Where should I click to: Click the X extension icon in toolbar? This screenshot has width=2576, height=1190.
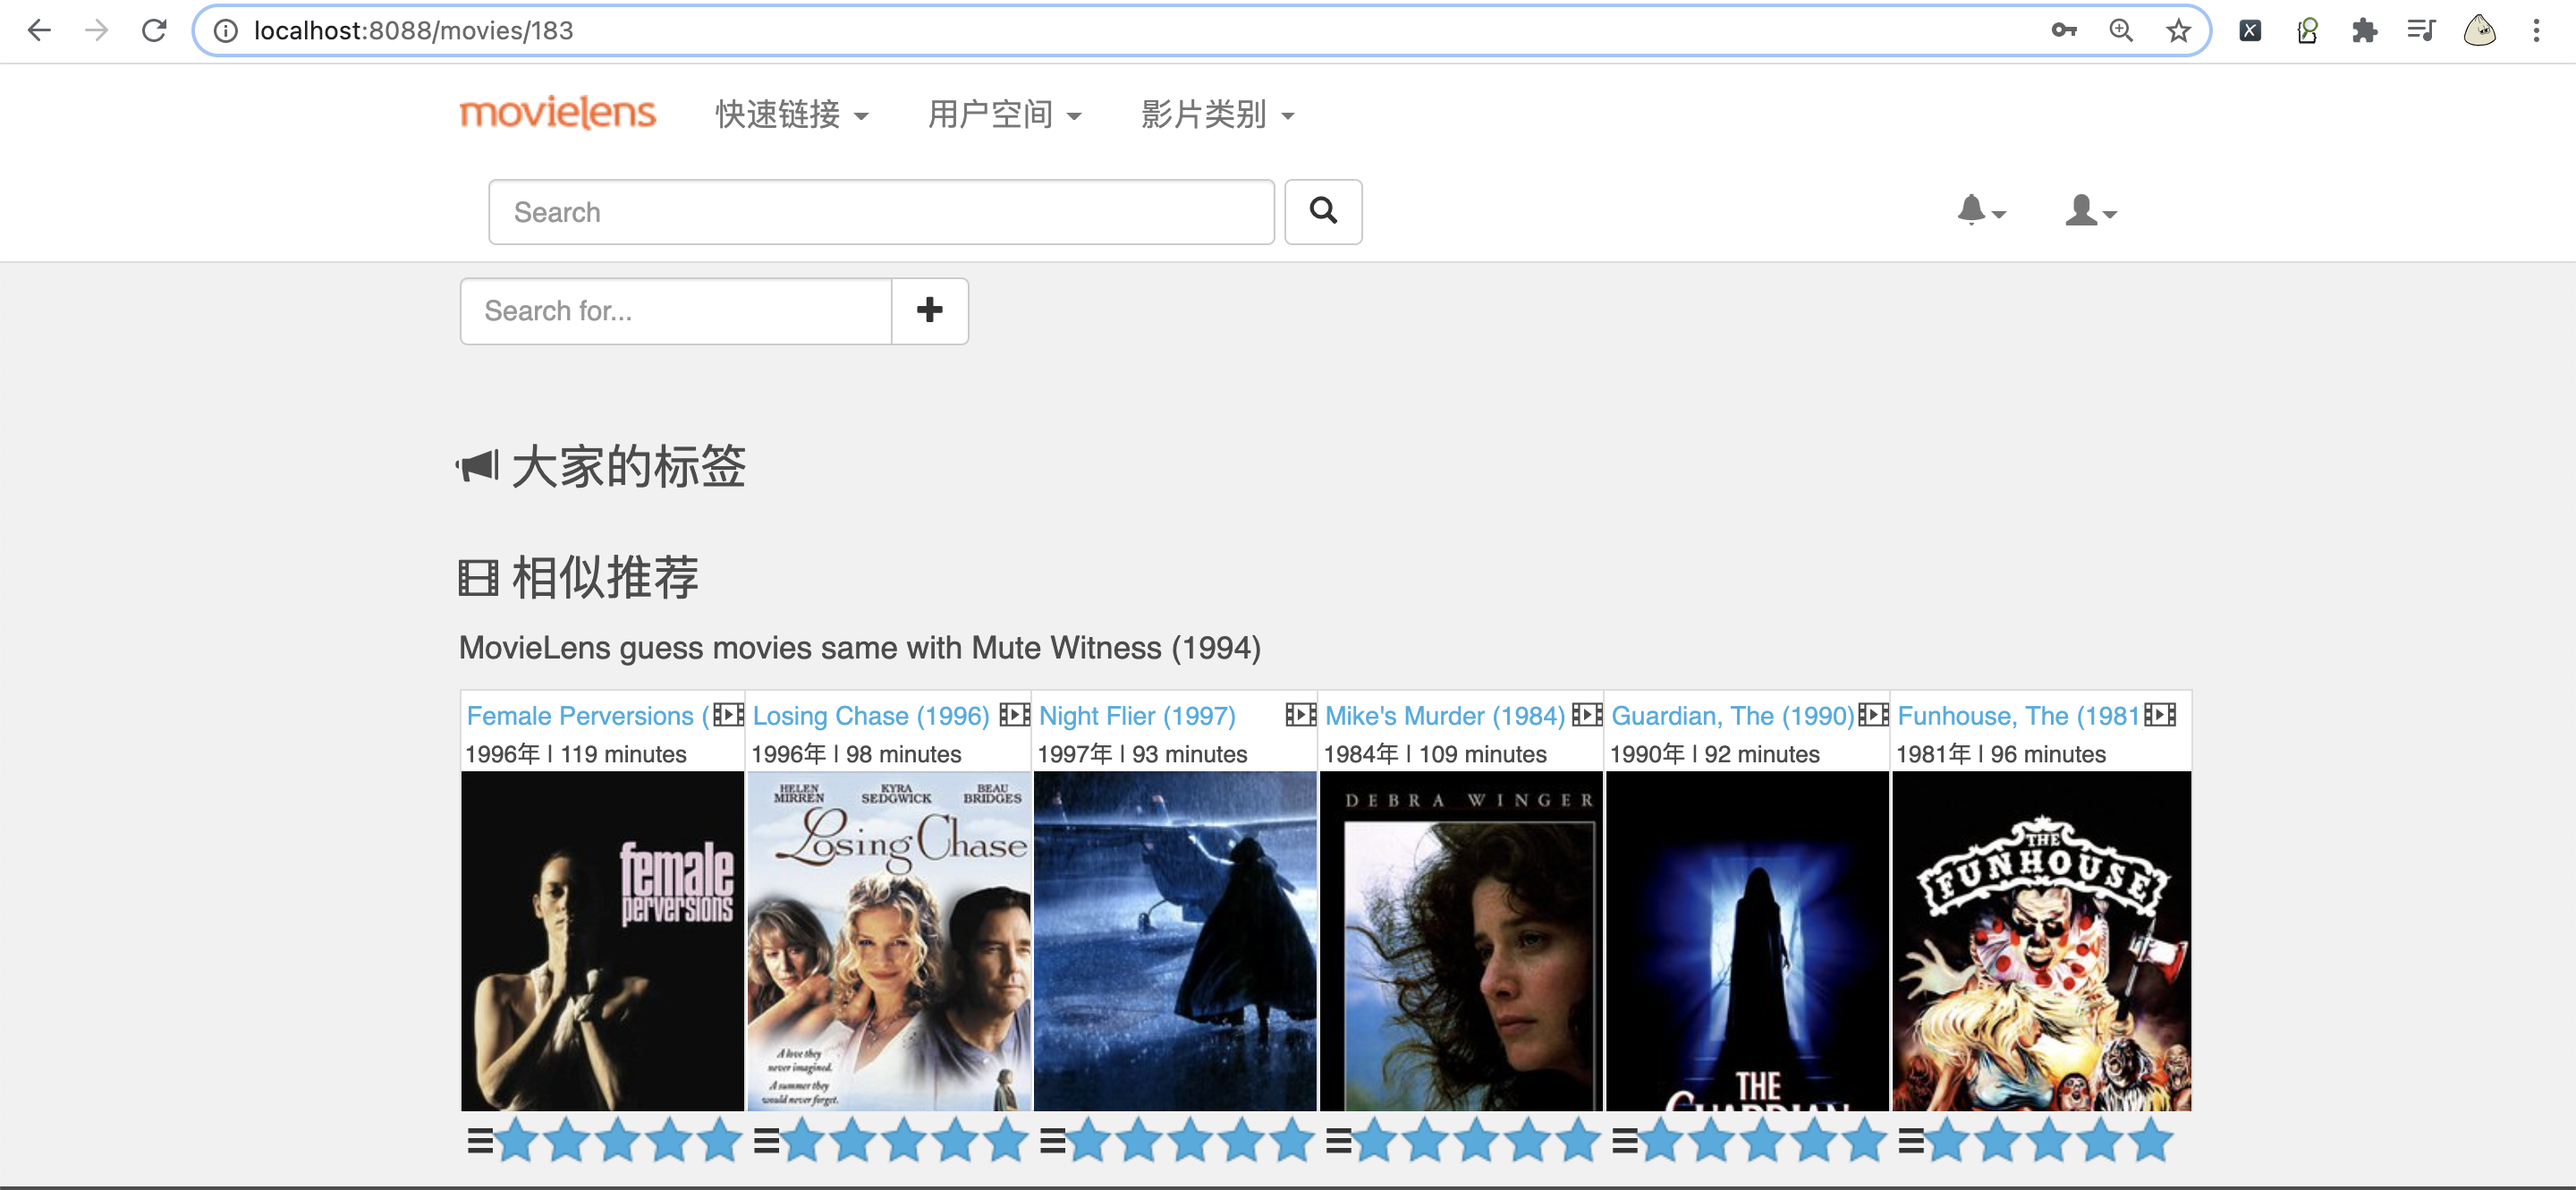[x=2250, y=30]
